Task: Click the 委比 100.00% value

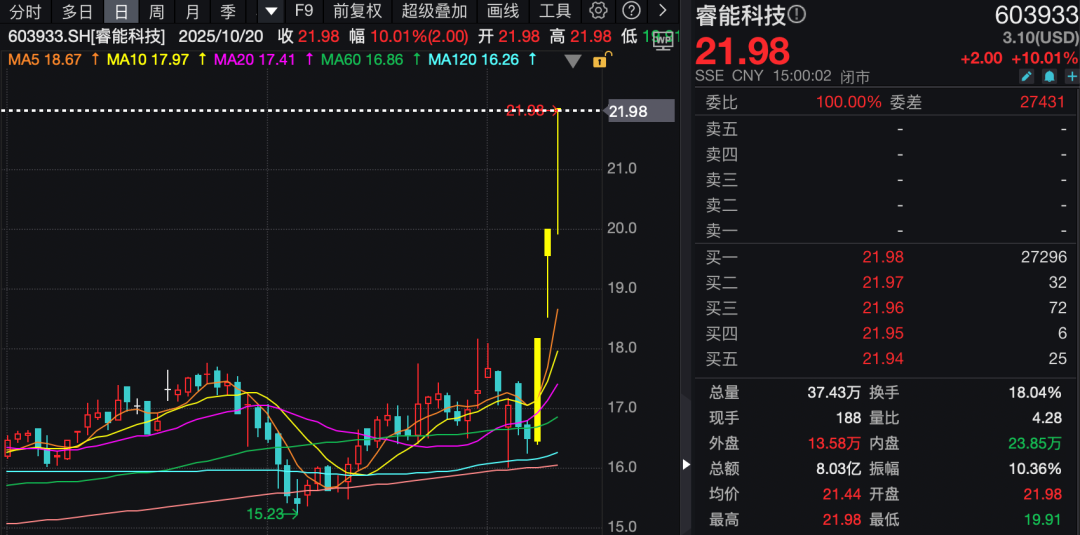Action: [x=849, y=103]
